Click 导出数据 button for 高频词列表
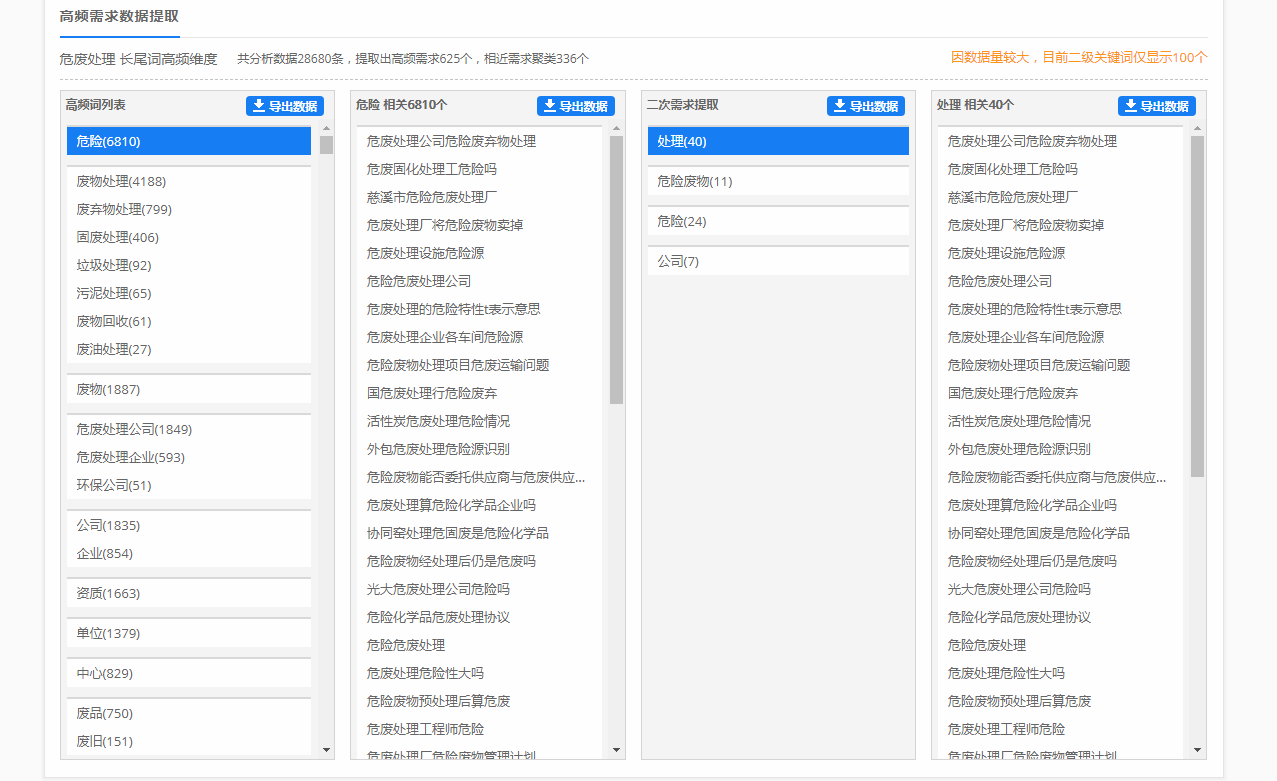 pos(285,107)
